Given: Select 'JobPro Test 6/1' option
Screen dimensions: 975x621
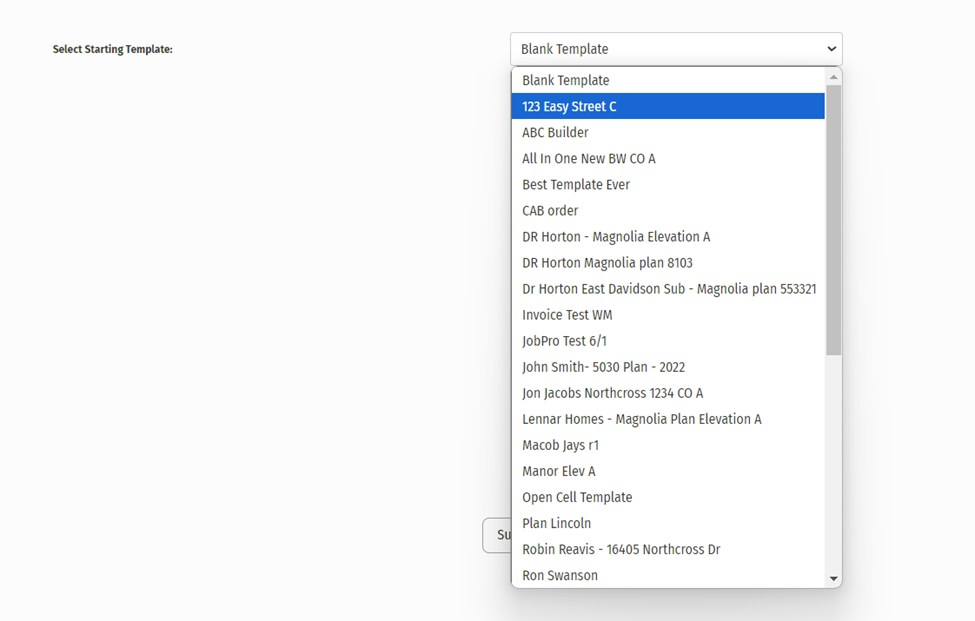Looking at the screenshot, I should click(x=564, y=340).
